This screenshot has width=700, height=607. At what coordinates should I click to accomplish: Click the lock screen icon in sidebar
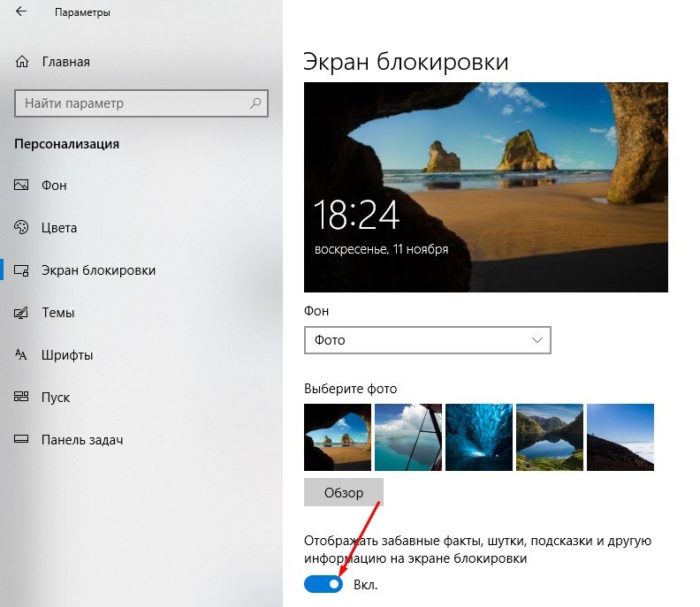tap(21, 270)
